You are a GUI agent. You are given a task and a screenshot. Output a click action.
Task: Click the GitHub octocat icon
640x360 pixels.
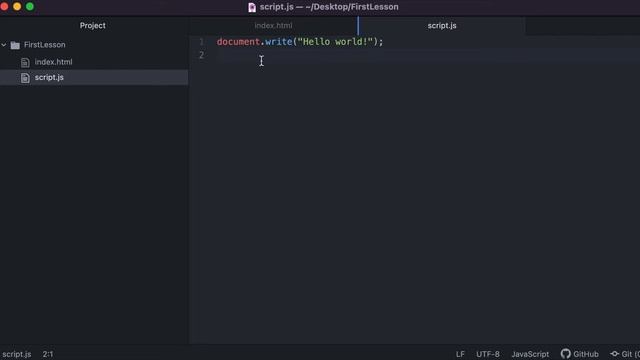(565, 354)
